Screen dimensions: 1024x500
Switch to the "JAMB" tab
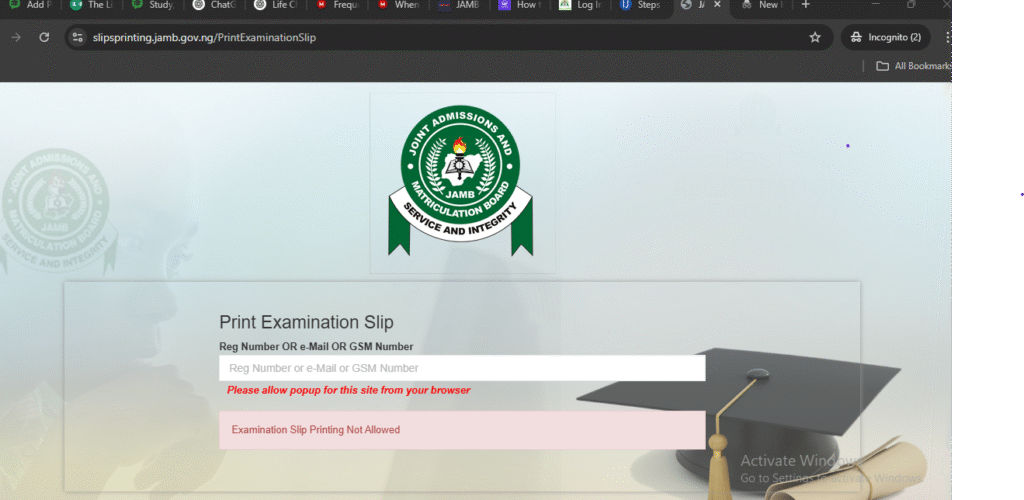[461, 5]
